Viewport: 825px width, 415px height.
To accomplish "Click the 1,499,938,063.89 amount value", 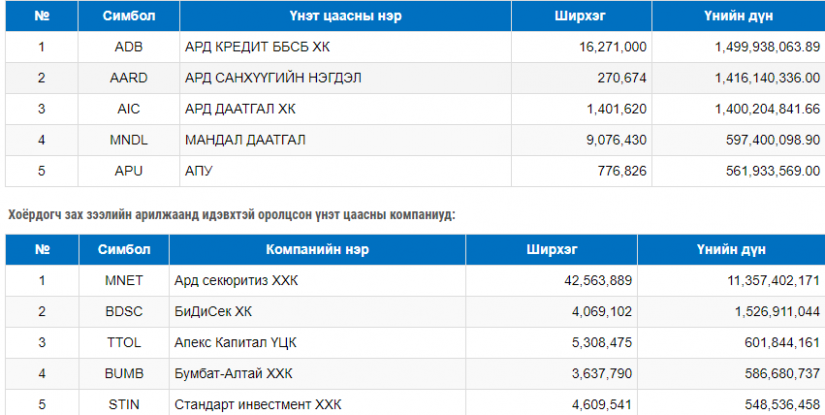I will pos(767,47).
